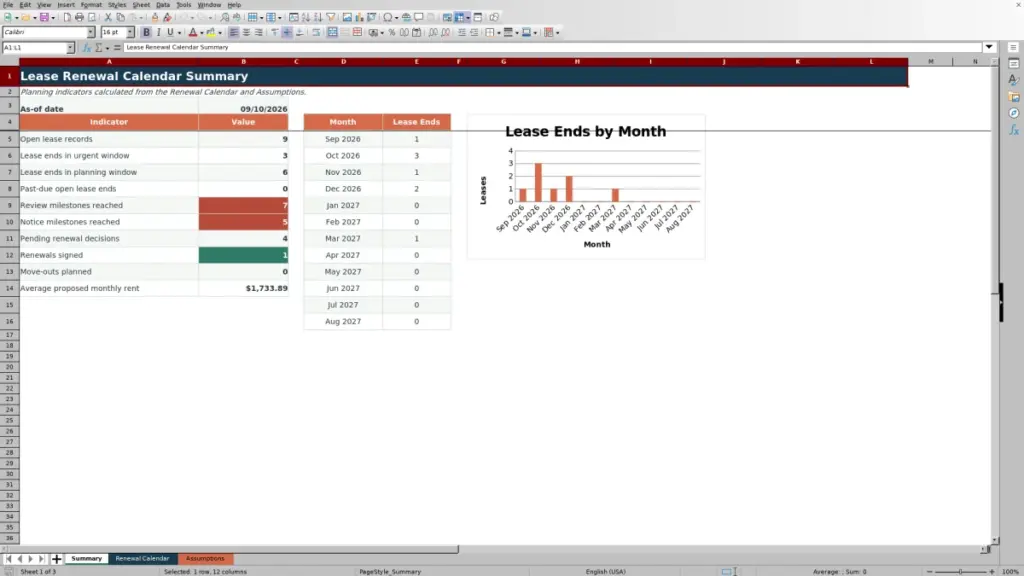The height and width of the screenshot is (576, 1024).
Task: Switch to the Renewal Calendar sheet tab
Action: pos(142,558)
